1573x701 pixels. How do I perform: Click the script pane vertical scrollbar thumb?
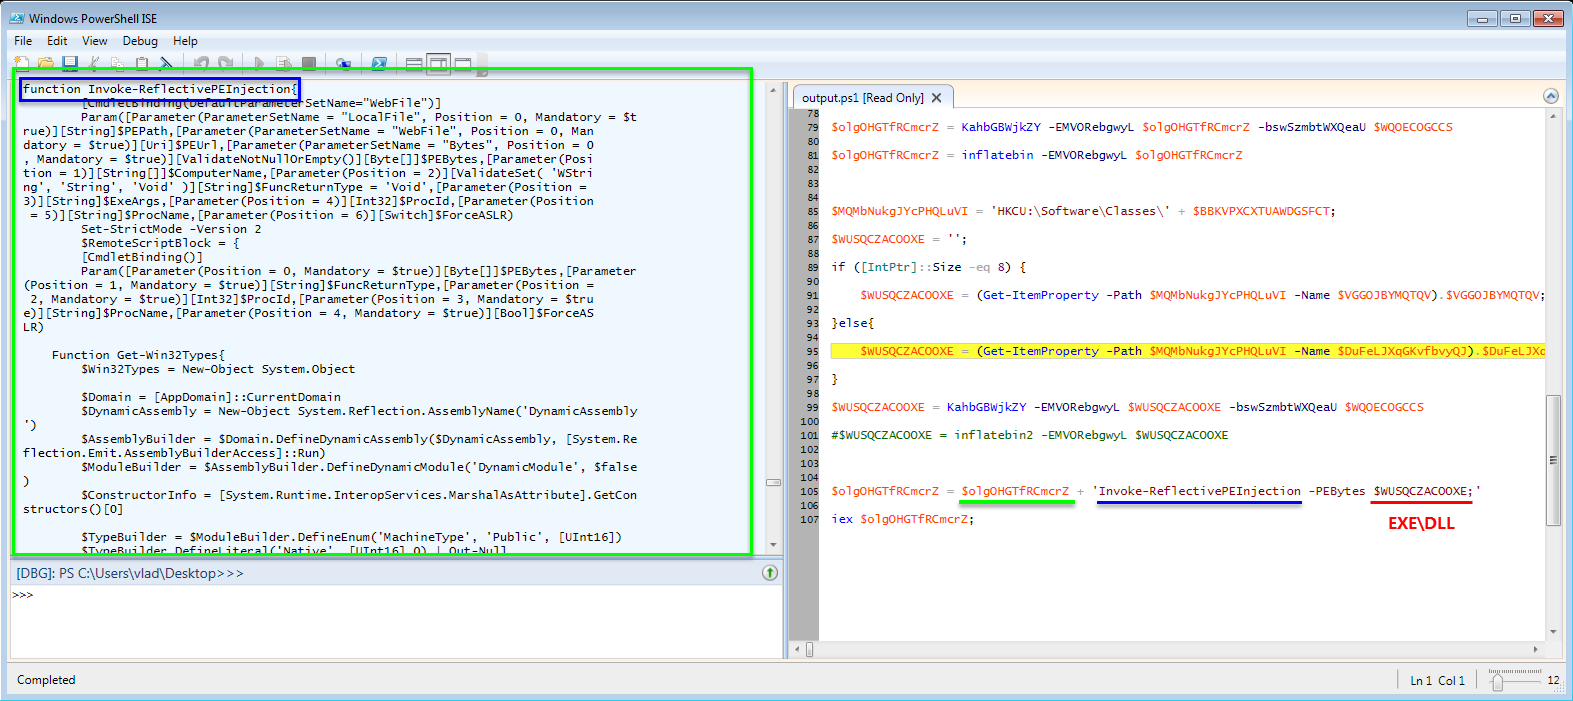[x=1553, y=460]
